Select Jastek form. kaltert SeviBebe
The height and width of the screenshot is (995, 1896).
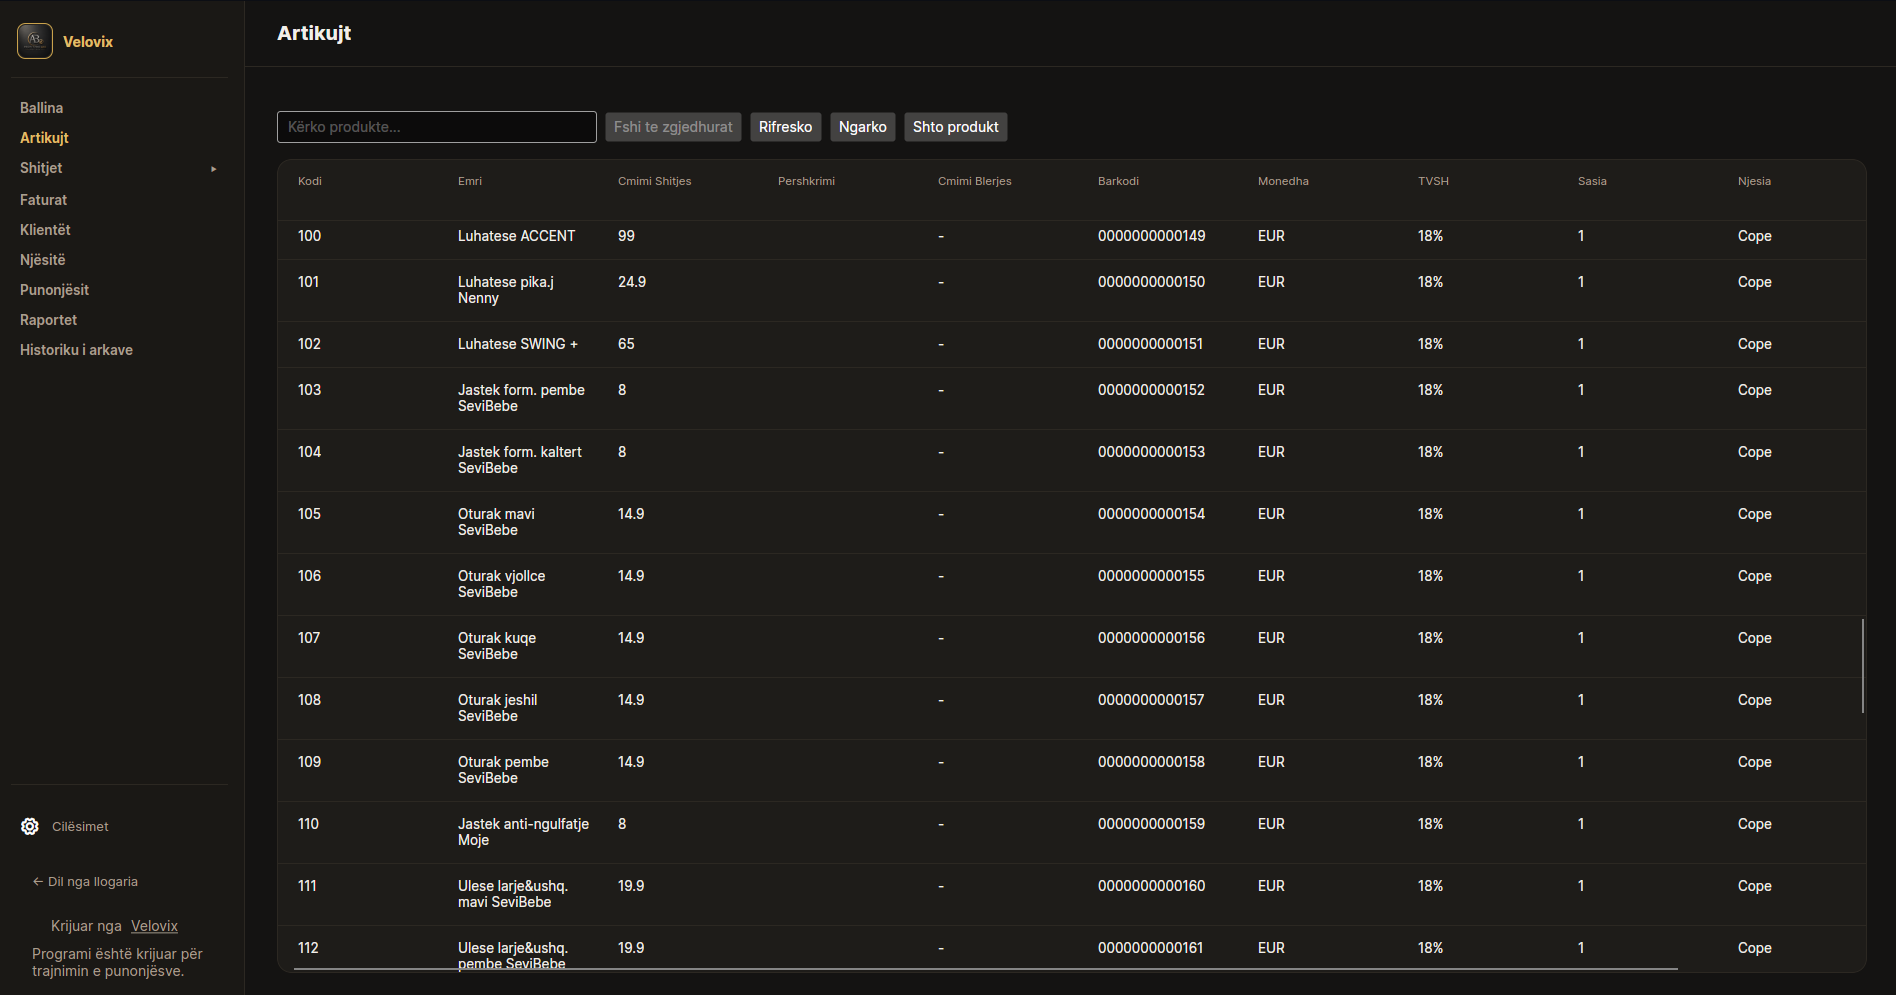pos(519,460)
